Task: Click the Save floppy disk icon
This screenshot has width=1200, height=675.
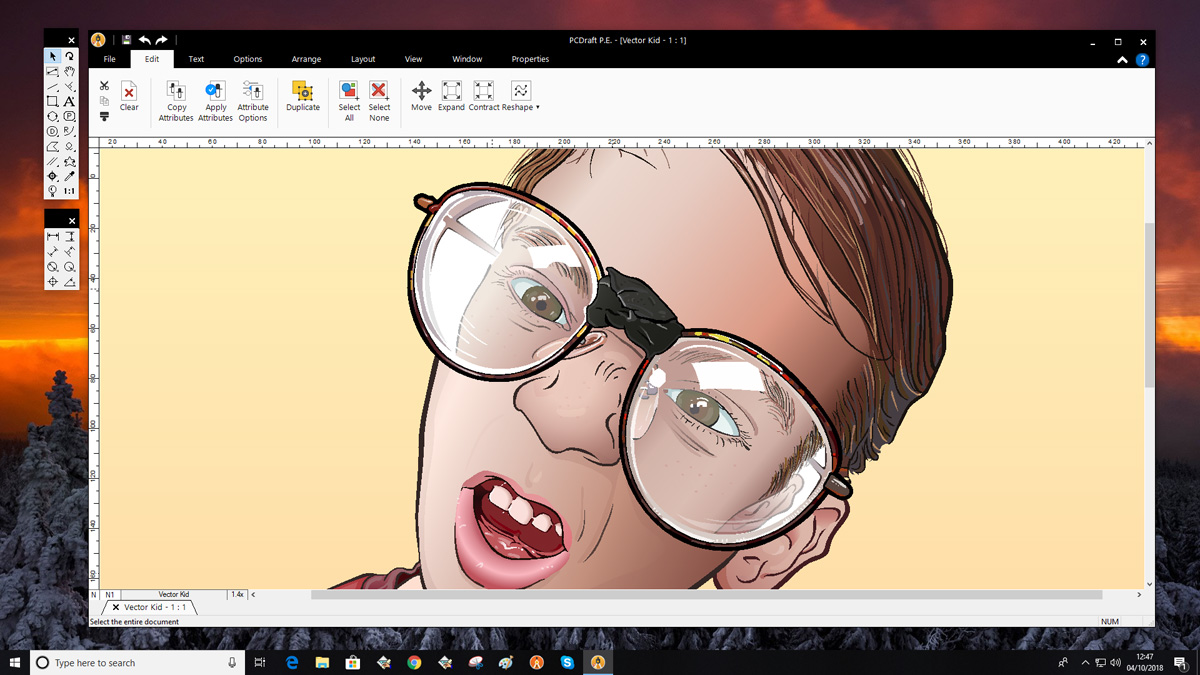Action: pyautogui.click(x=126, y=40)
